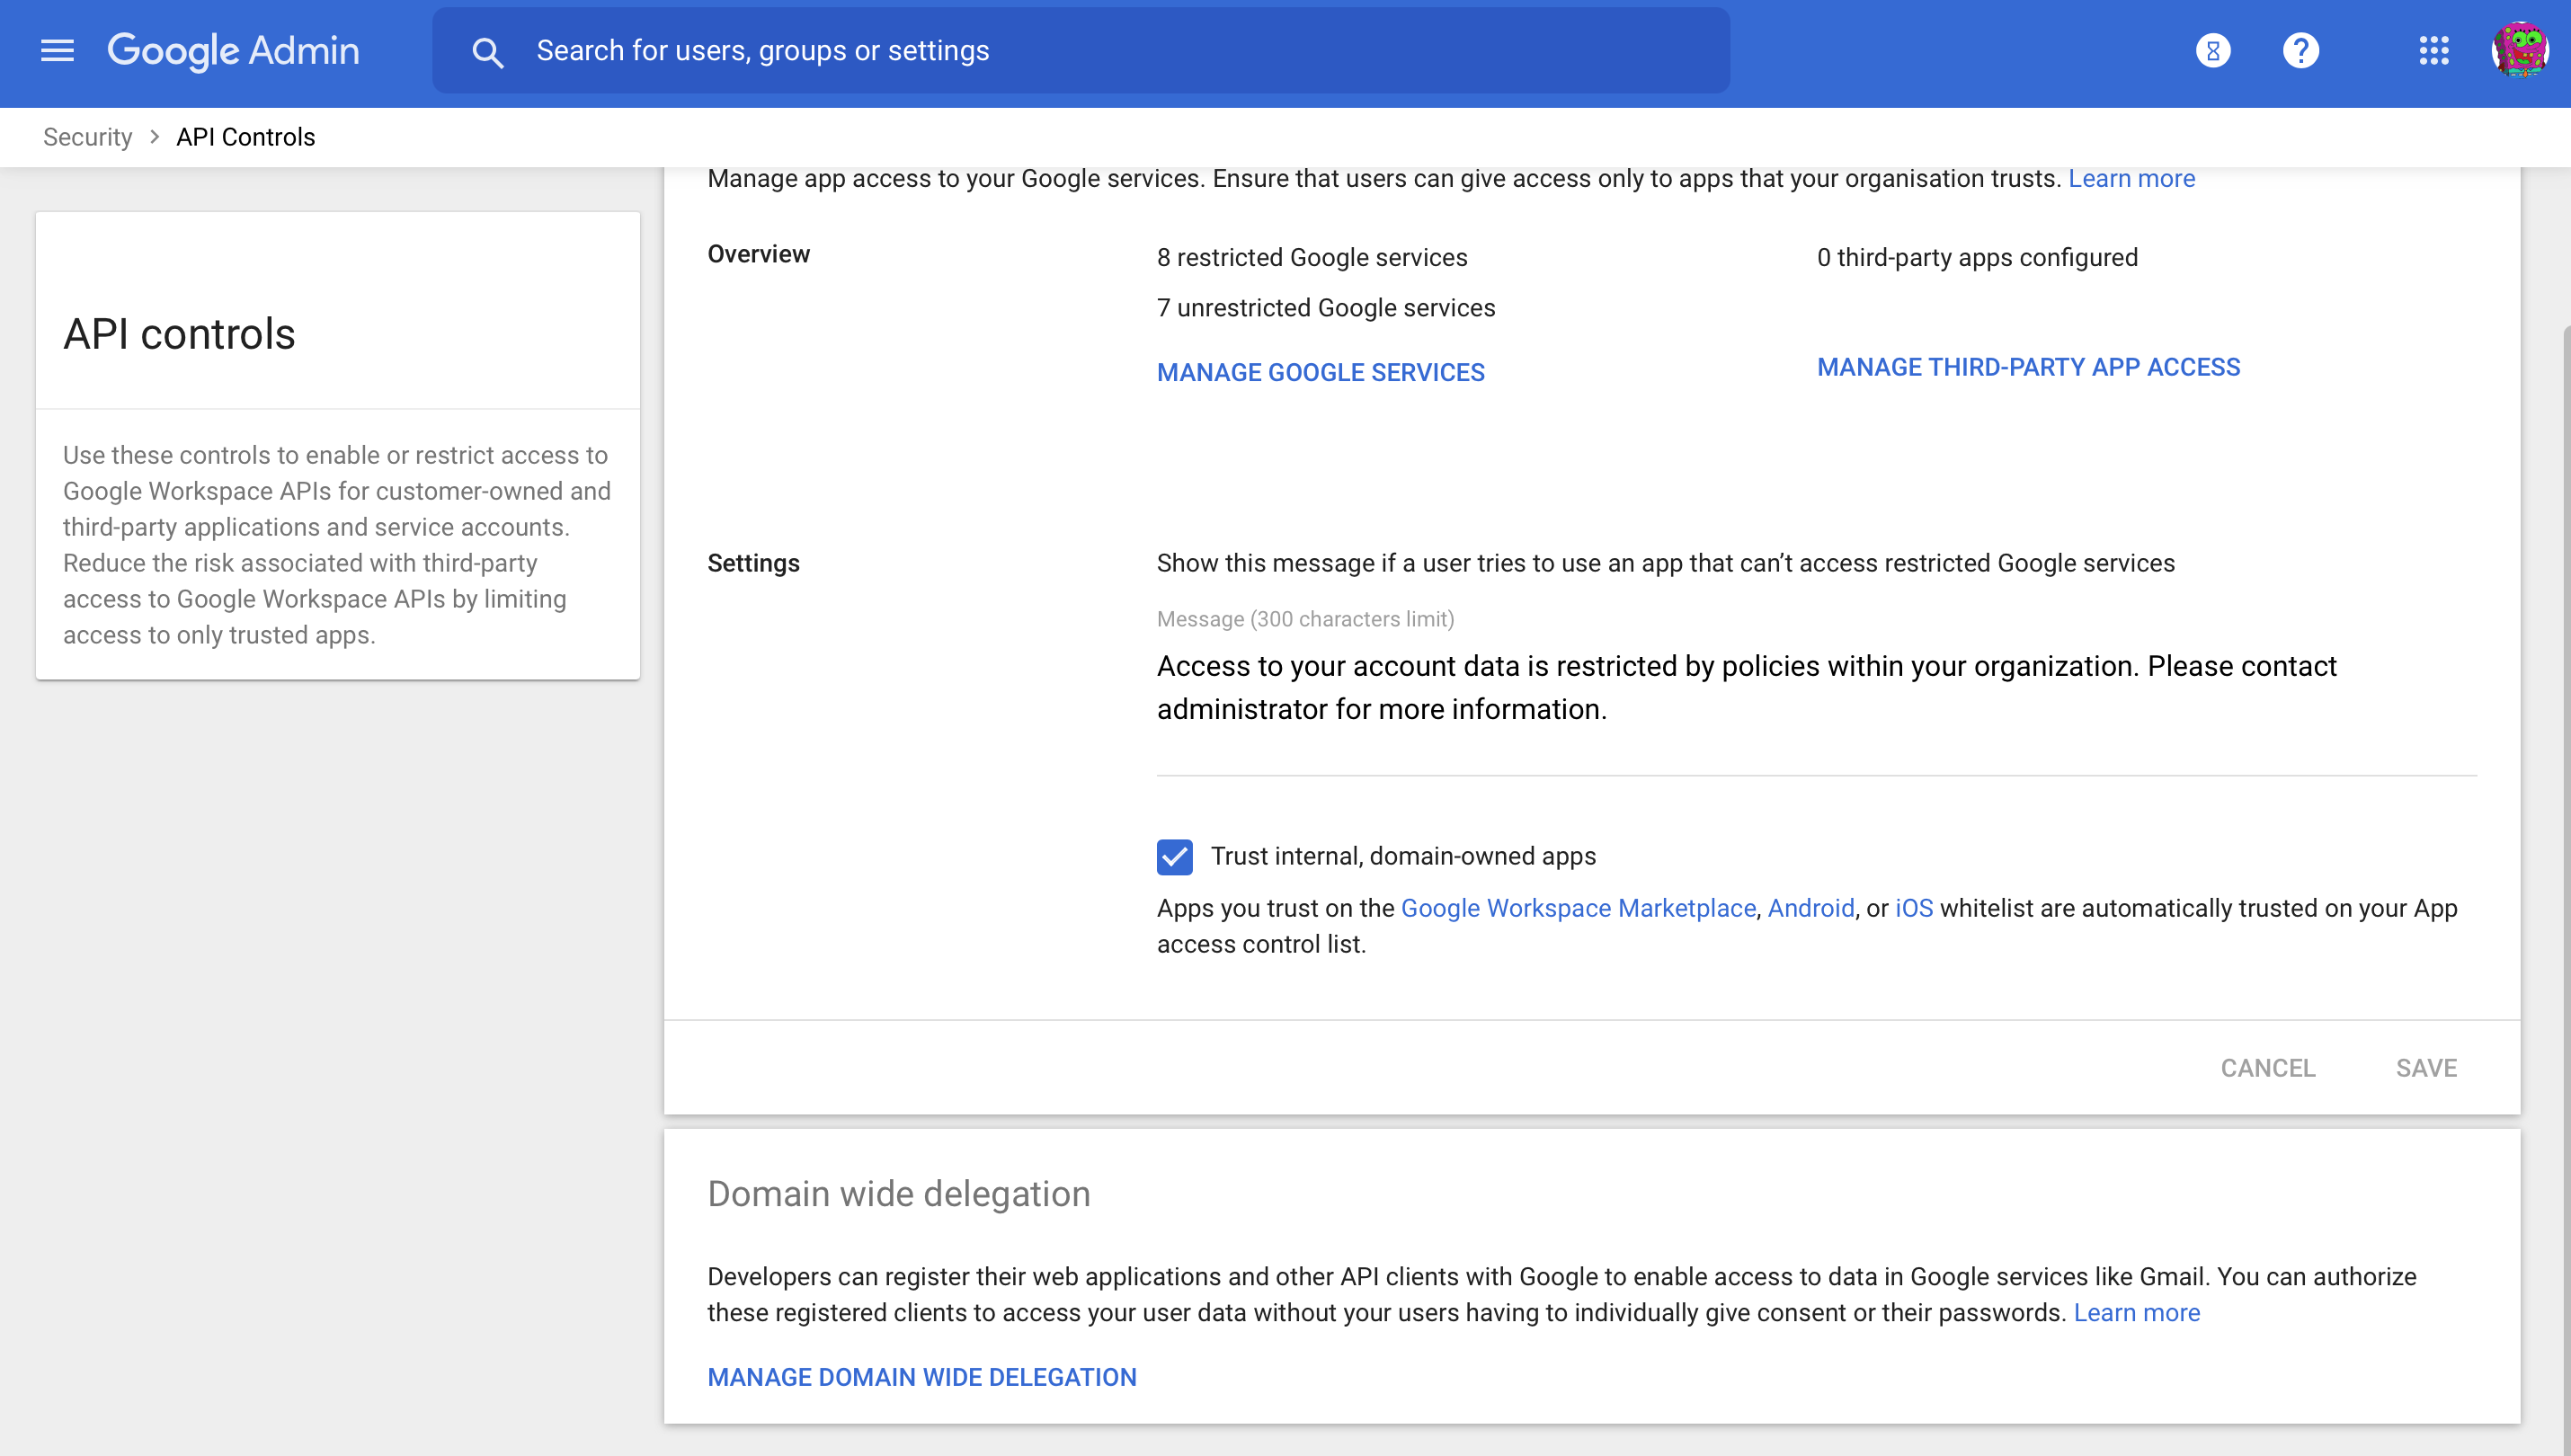Open the account profile avatar
This screenshot has width=2571, height=1456.
pyautogui.click(x=2520, y=50)
